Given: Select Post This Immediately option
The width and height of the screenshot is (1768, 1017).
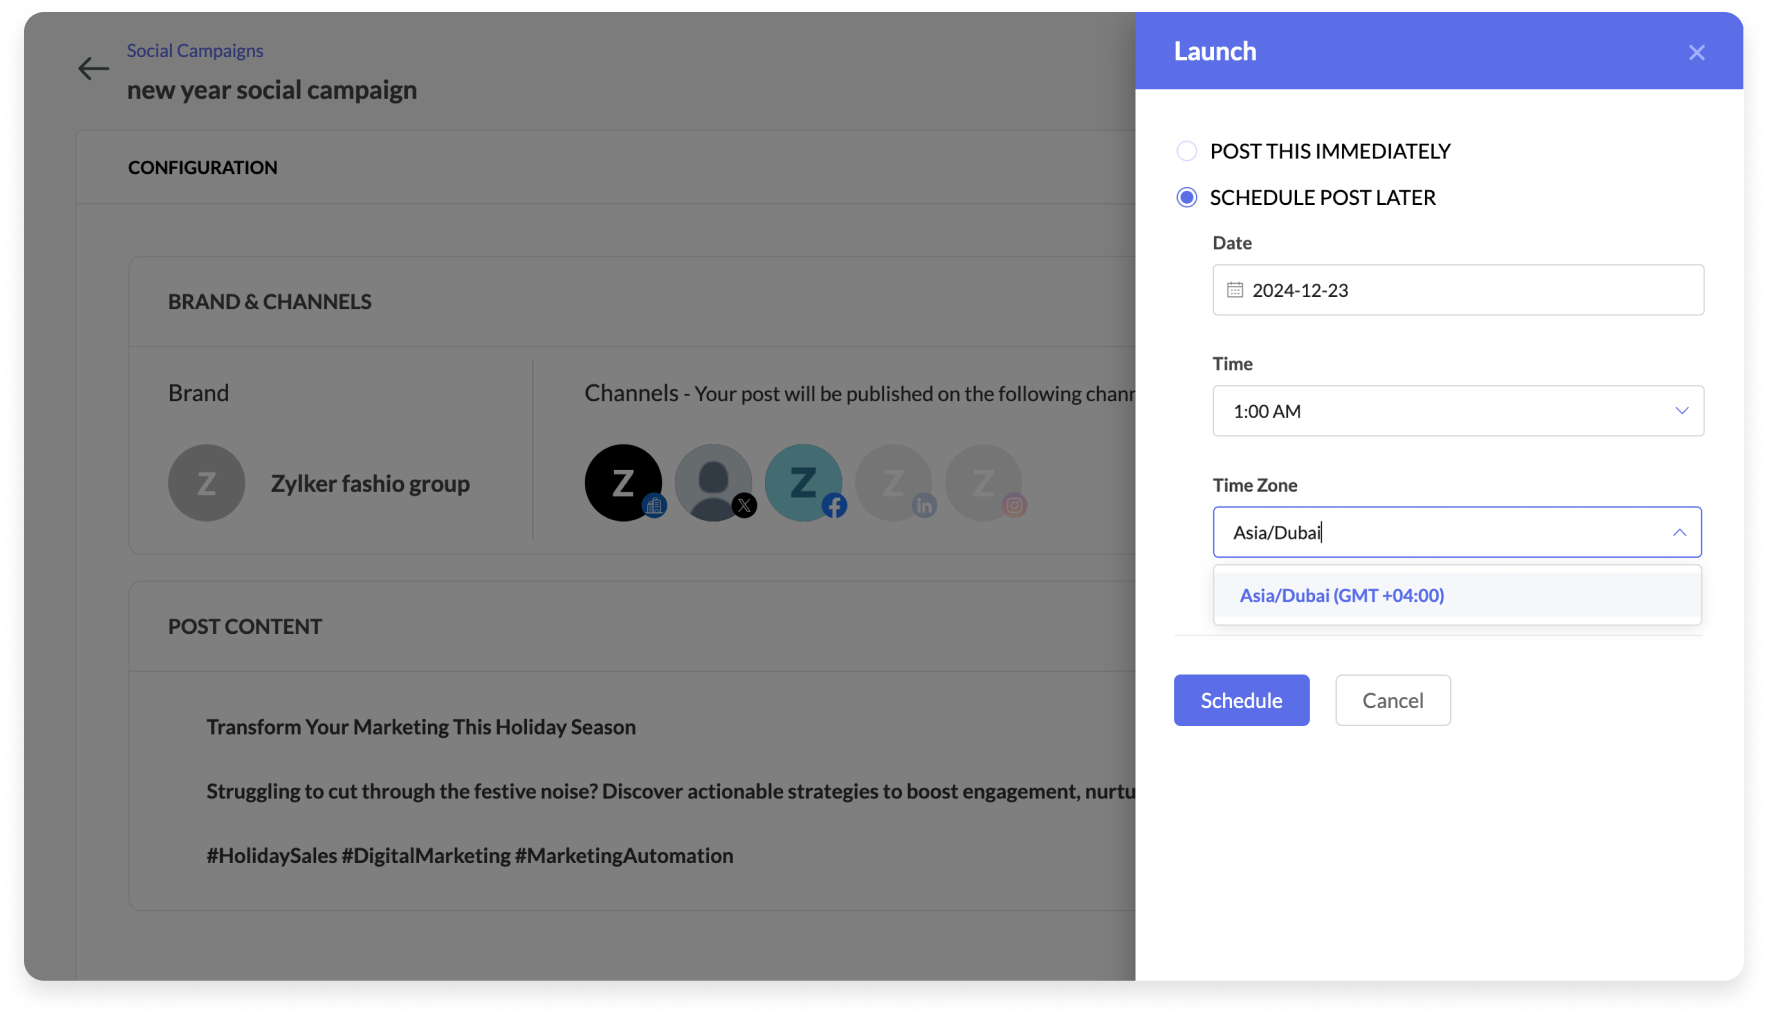Looking at the screenshot, I should tap(1186, 151).
